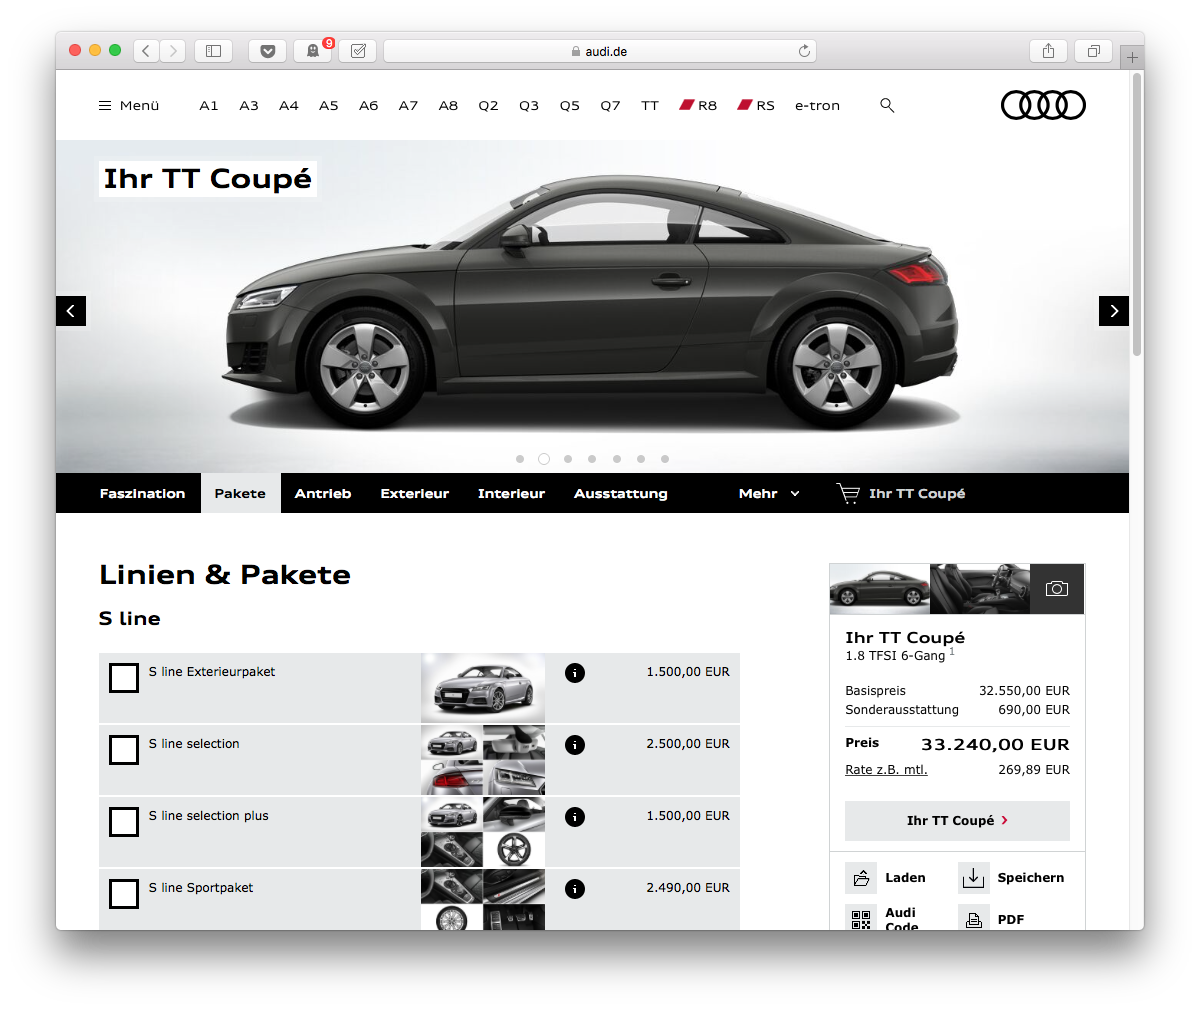Click the Audi Code QR icon
1200x1010 pixels.
861,918
